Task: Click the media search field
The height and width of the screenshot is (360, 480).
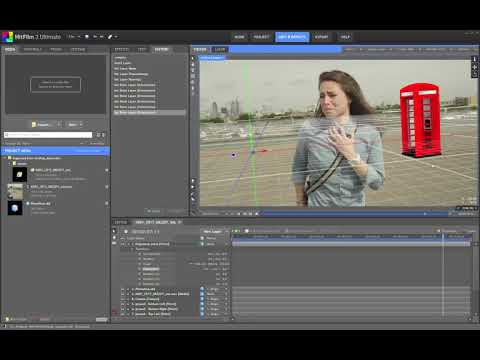Action: 48,135
